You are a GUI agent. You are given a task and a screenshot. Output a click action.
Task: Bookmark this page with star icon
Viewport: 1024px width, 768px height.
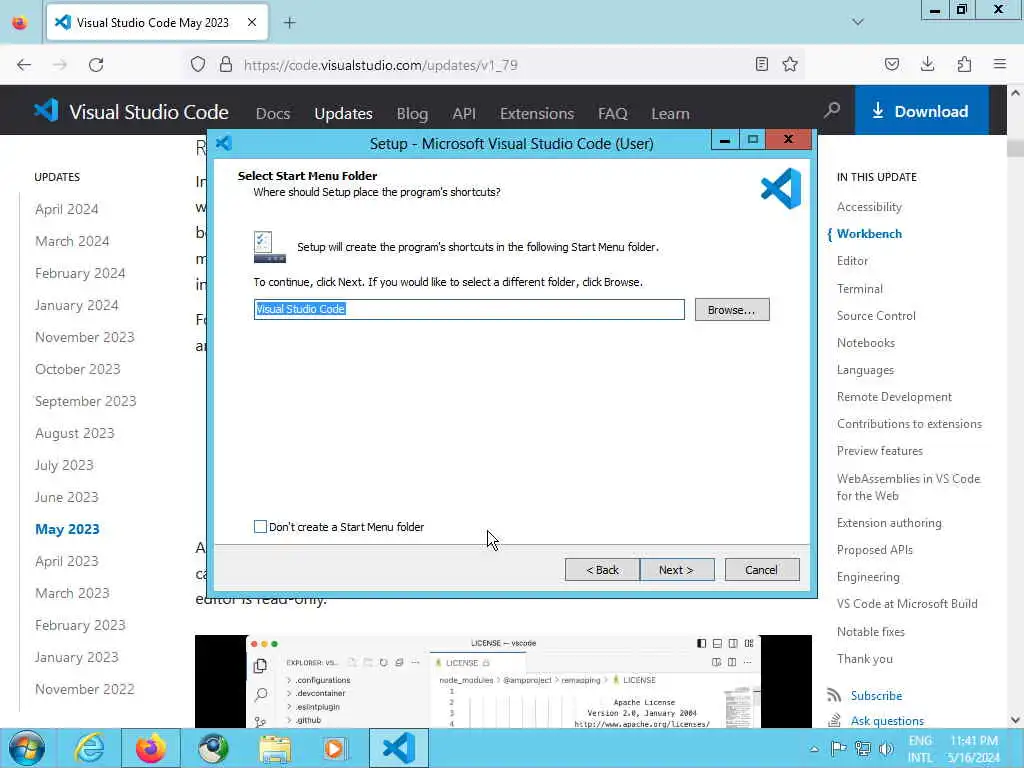[x=790, y=64]
